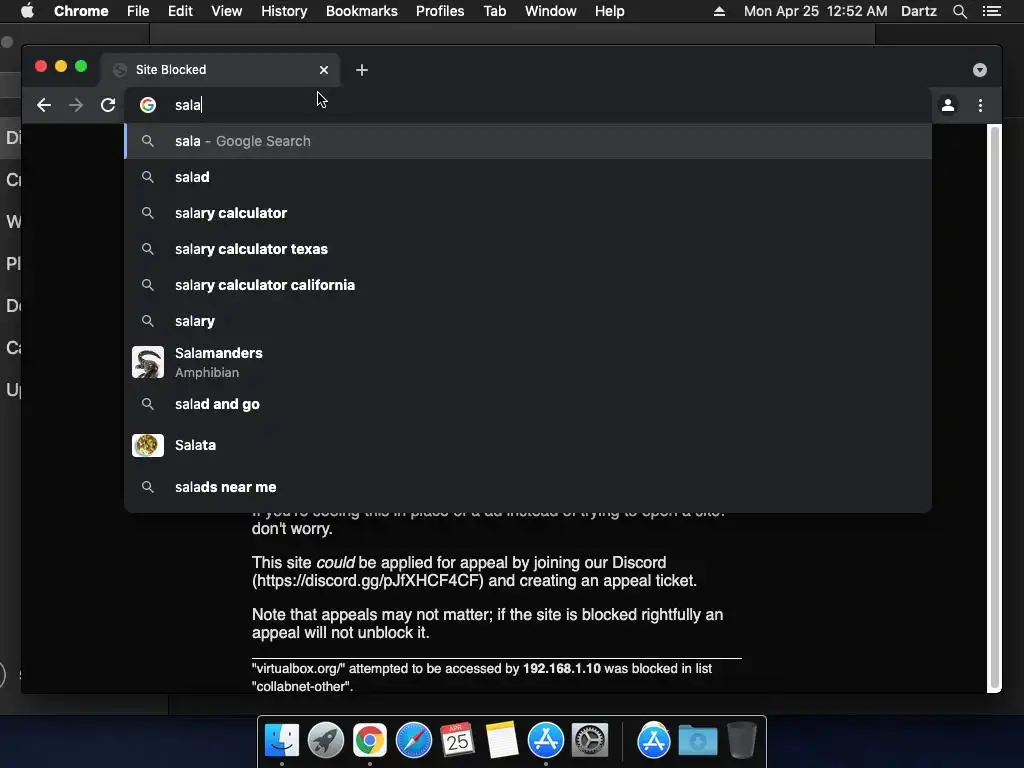Screen dimensions: 1024x768
Task: Open the Bookmarks menu
Action: (362, 11)
